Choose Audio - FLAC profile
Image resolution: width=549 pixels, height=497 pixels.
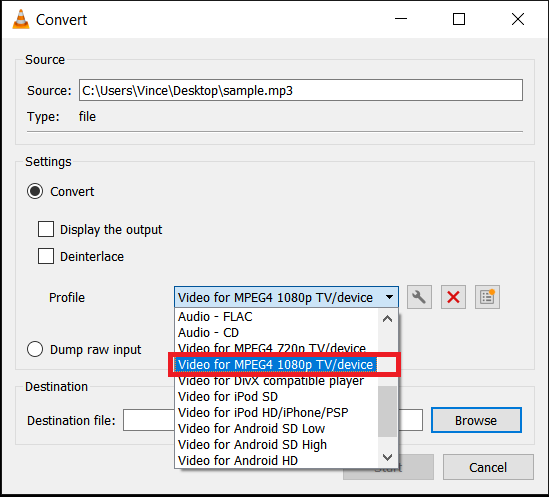[276, 317]
